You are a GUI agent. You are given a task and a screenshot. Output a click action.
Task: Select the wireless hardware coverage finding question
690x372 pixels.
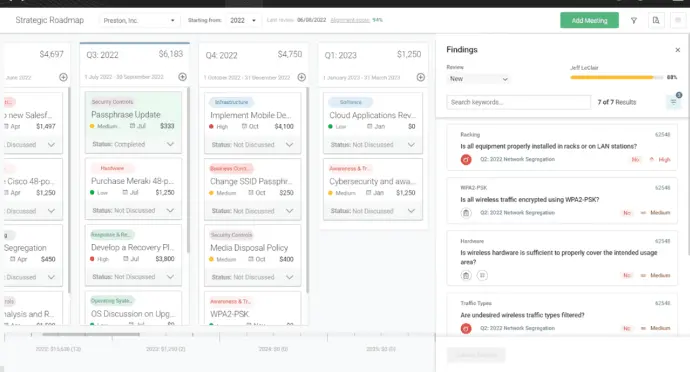coord(559,257)
